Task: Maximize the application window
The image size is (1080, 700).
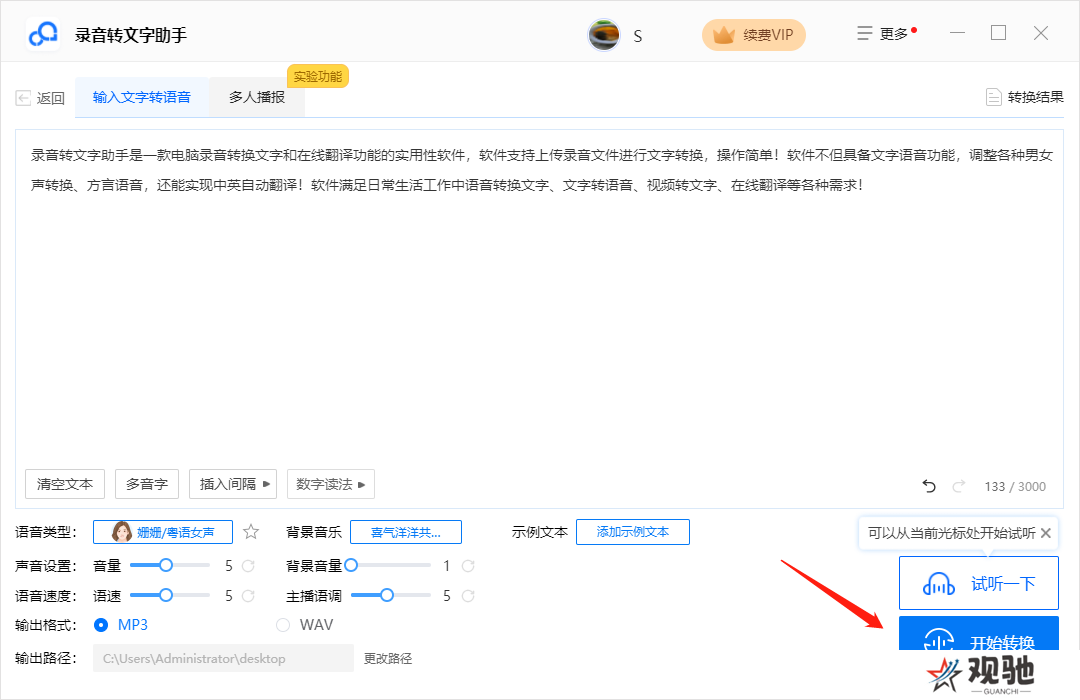Action: [999, 33]
